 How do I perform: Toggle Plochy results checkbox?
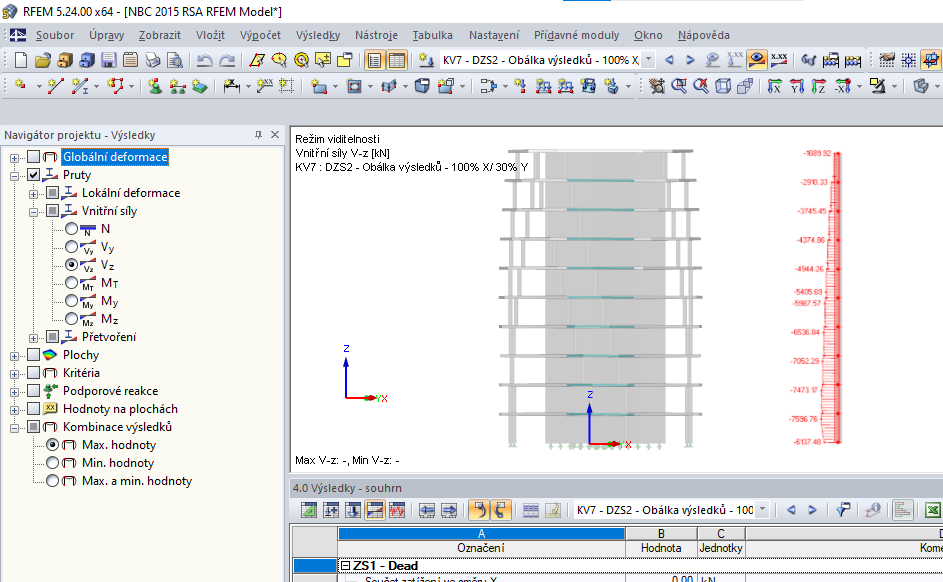tap(34, 355)
